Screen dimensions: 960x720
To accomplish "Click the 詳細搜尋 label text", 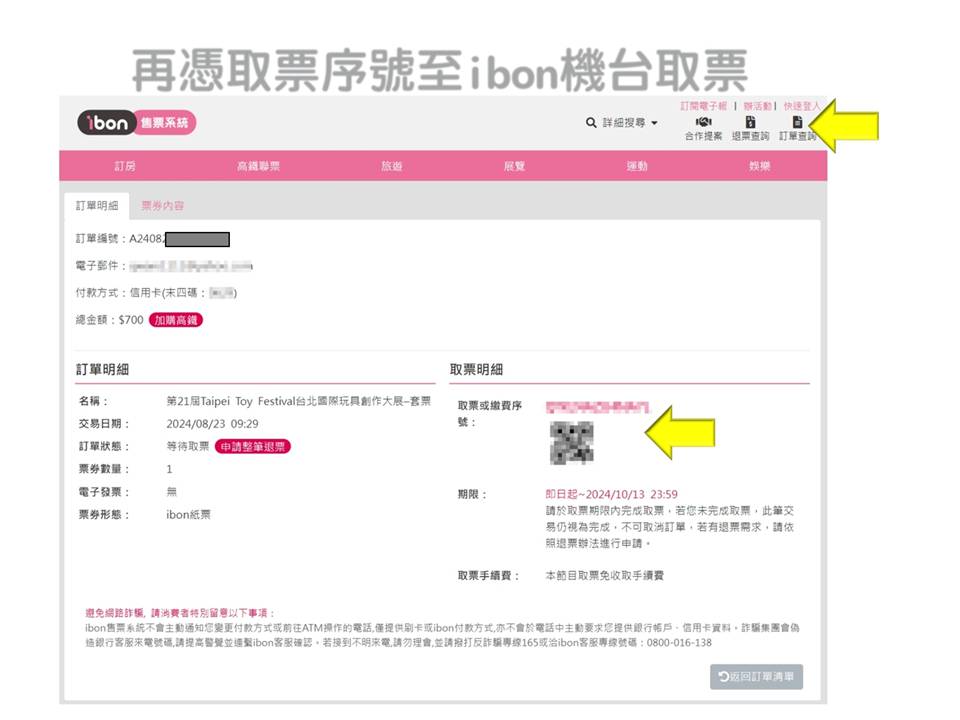I will click(x=624, y=123).
